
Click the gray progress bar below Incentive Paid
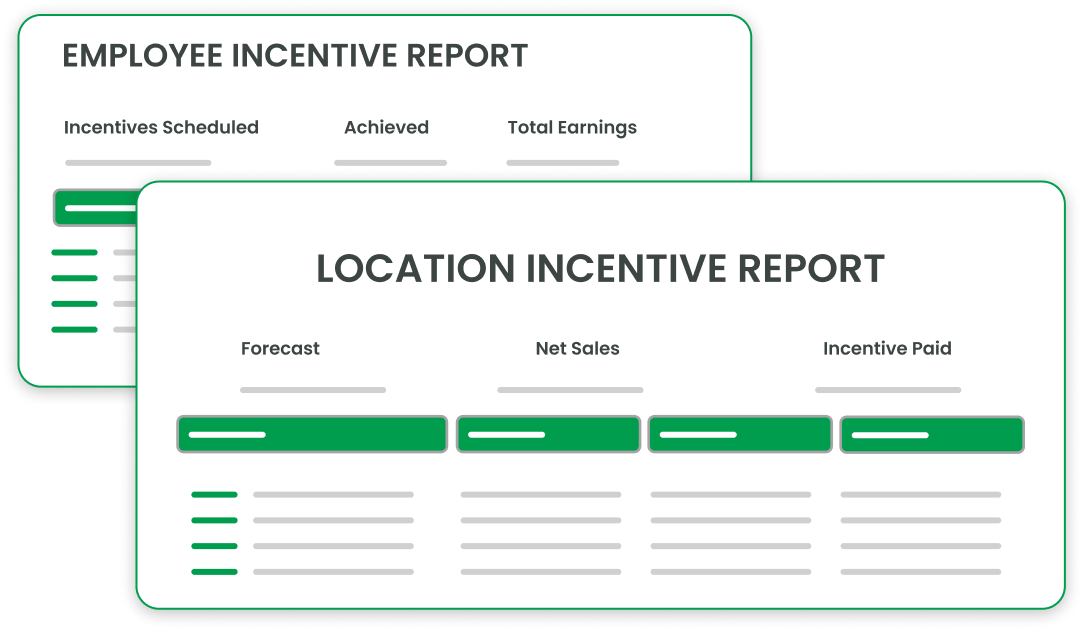pyautogui.click(x=887, y=390)
